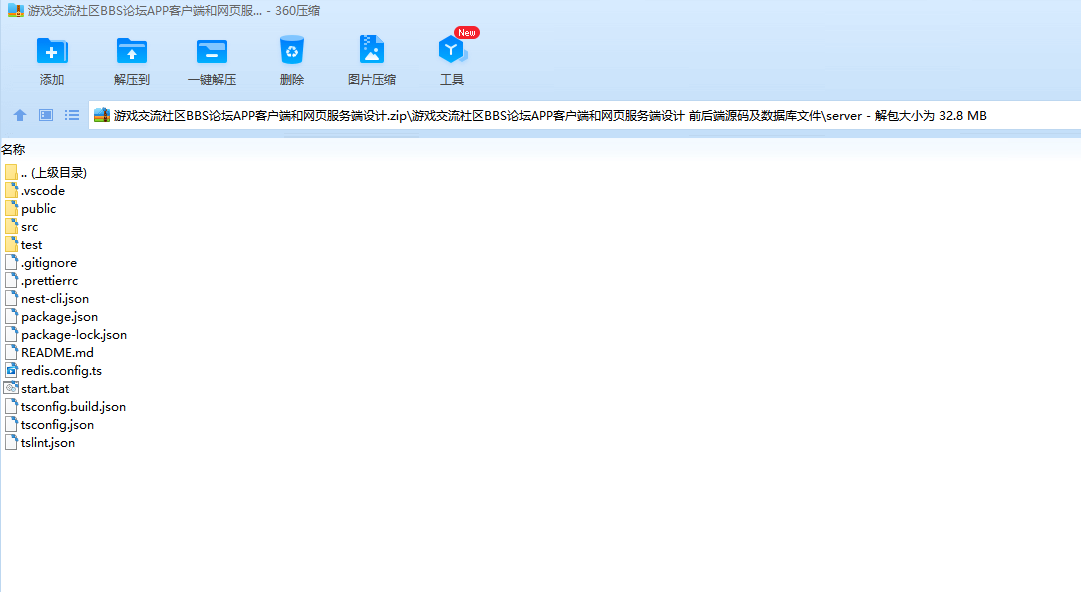Select the tsconfig.build.json file
This screenshot has width=1081, height=592.
coord(65,405)
